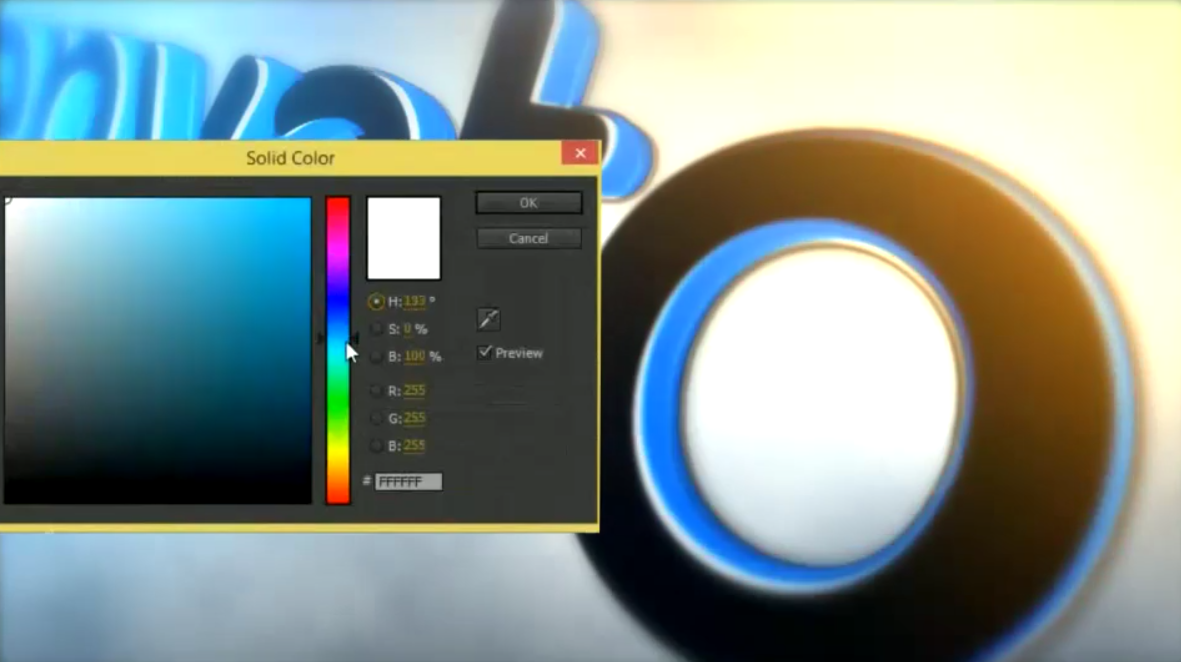Click the blue value 255
This screenshot has width=1181, height=662.
click(x=414, y=446)
